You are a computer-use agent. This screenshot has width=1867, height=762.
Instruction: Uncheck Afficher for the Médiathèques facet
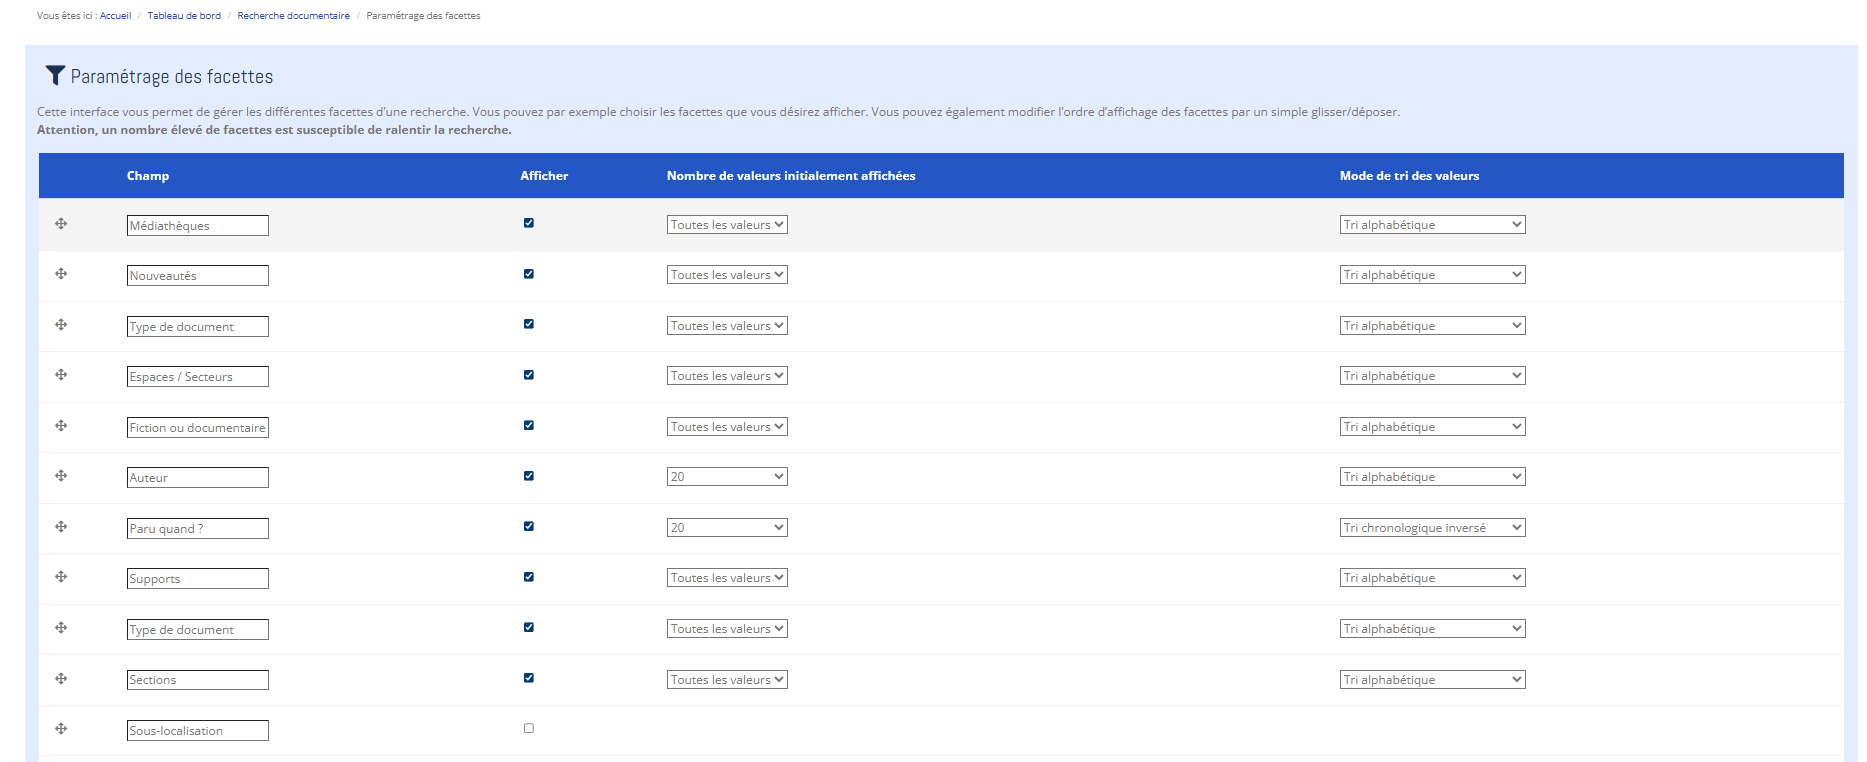point(529,223)
